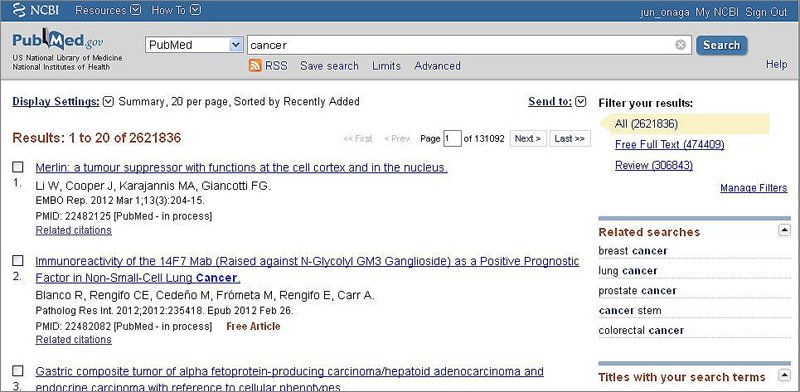Screen dimensions: 800x392
Task: Click the orange RSS feed icon
Action: [x=256, y=65]
